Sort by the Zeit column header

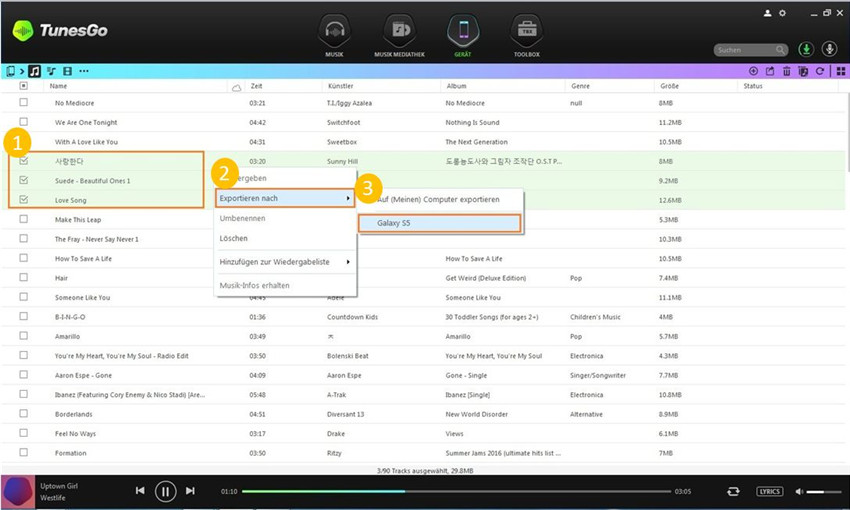pos(256,86)
